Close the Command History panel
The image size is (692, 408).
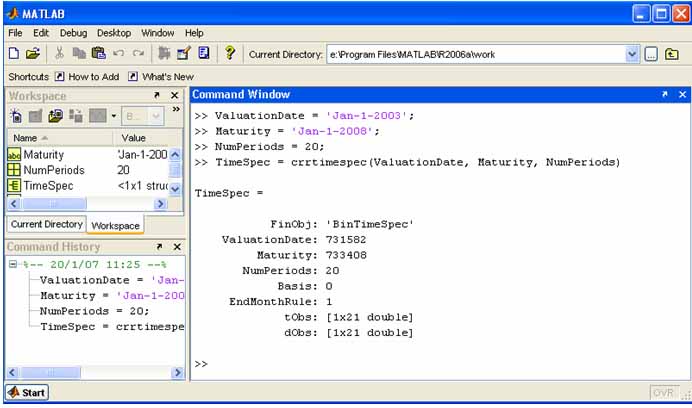(177, 247)
